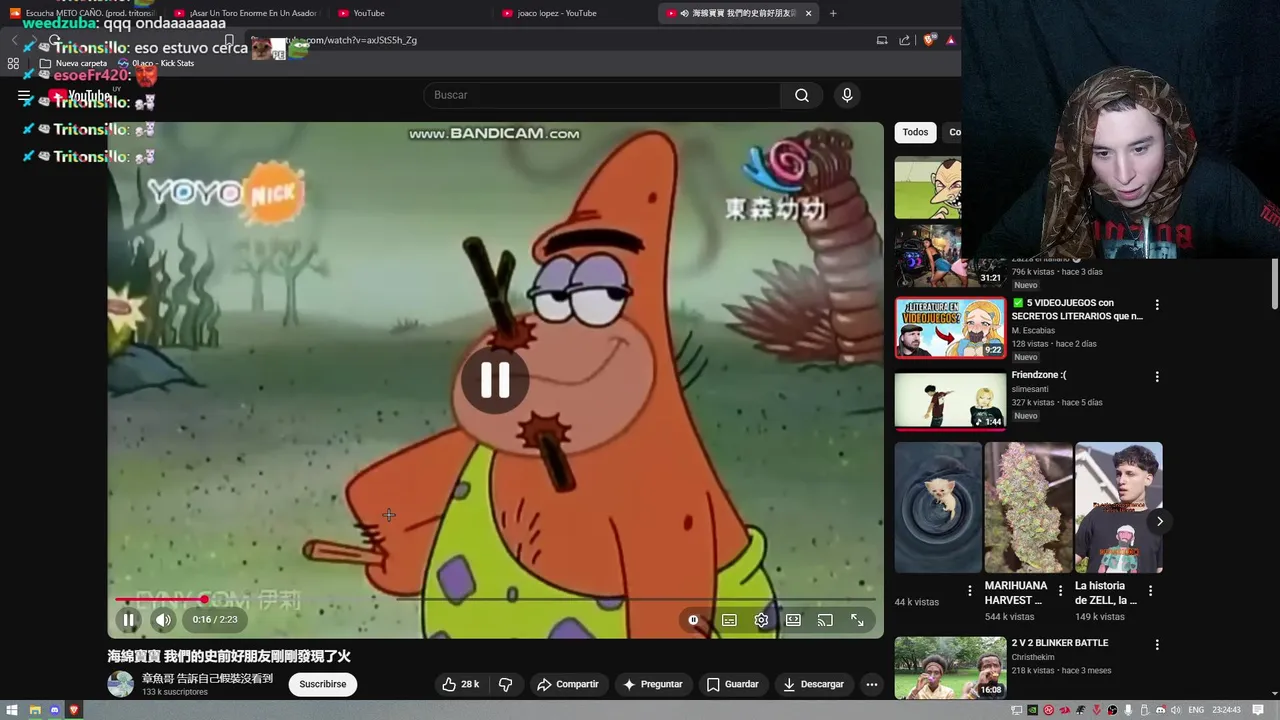Mute the video volume icon
The width and height of the screenshot is (1280, 720).
click(x=163, y=620)
